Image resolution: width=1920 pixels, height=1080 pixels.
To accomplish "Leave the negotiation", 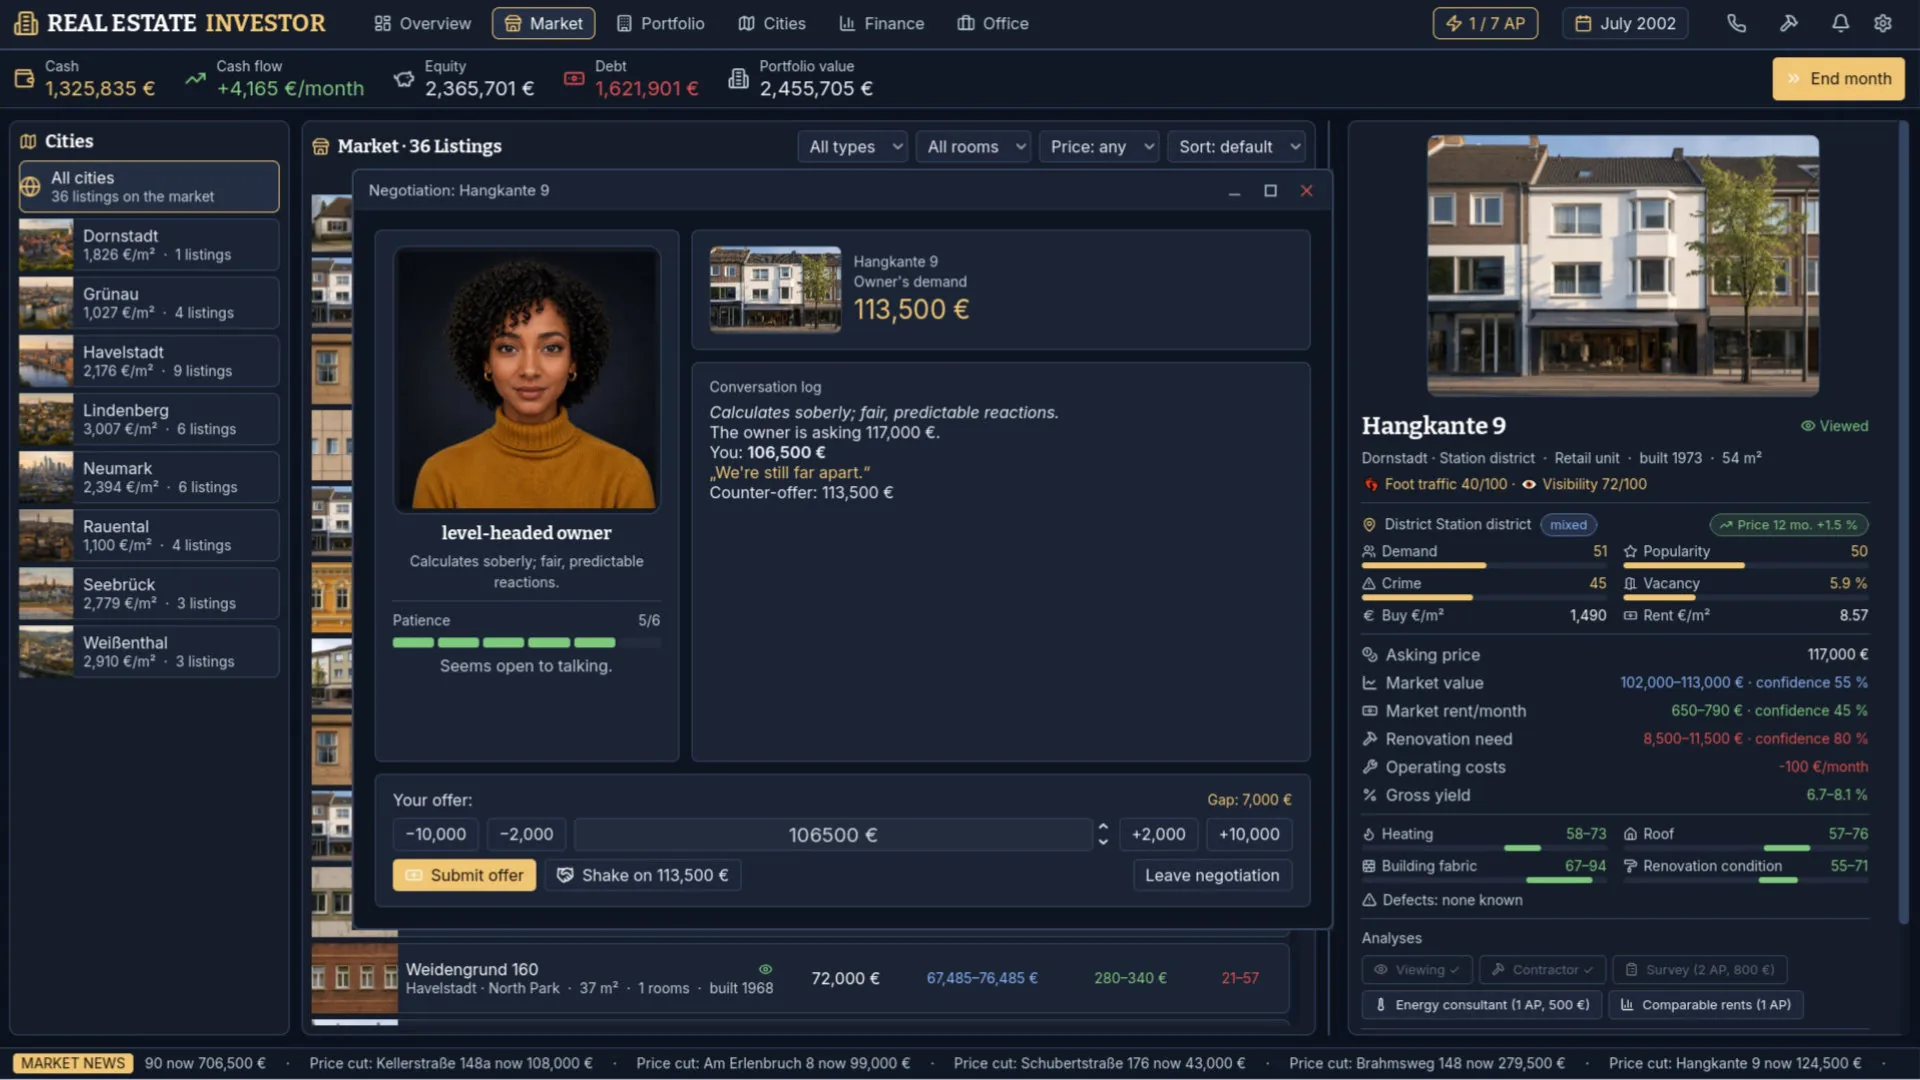I will (1212, 875).
